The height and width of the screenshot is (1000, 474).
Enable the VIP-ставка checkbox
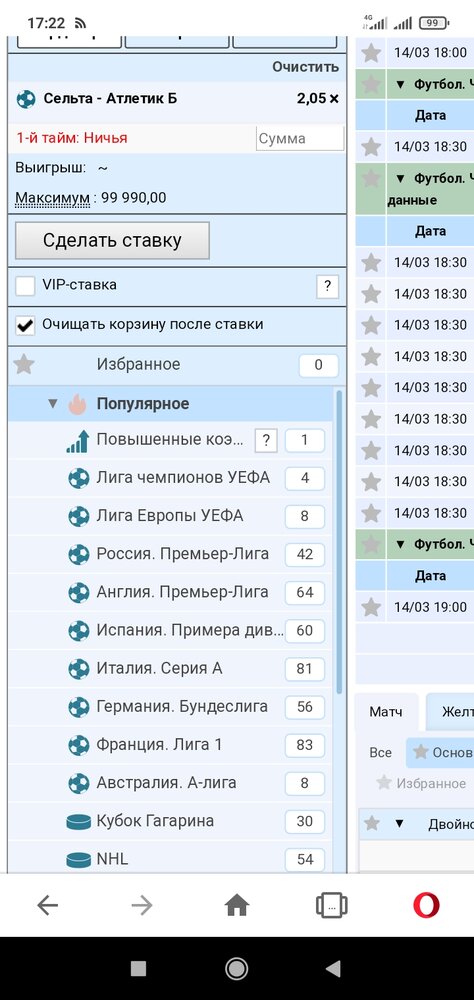(x=26, y=286)
